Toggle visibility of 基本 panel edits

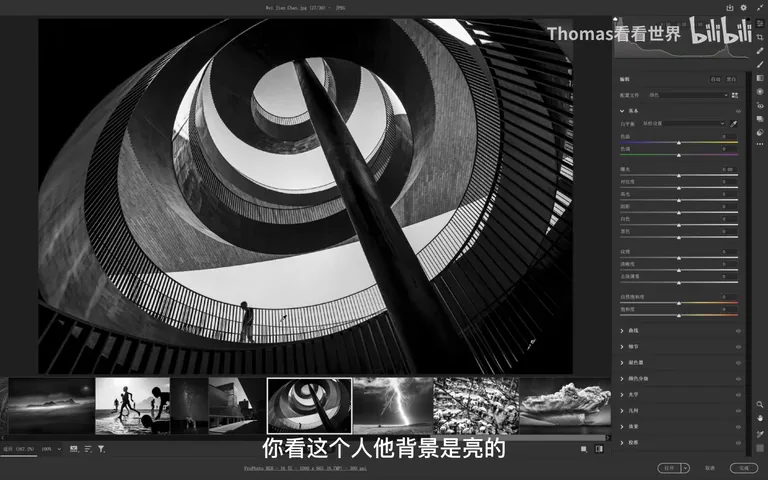[738, 111]
